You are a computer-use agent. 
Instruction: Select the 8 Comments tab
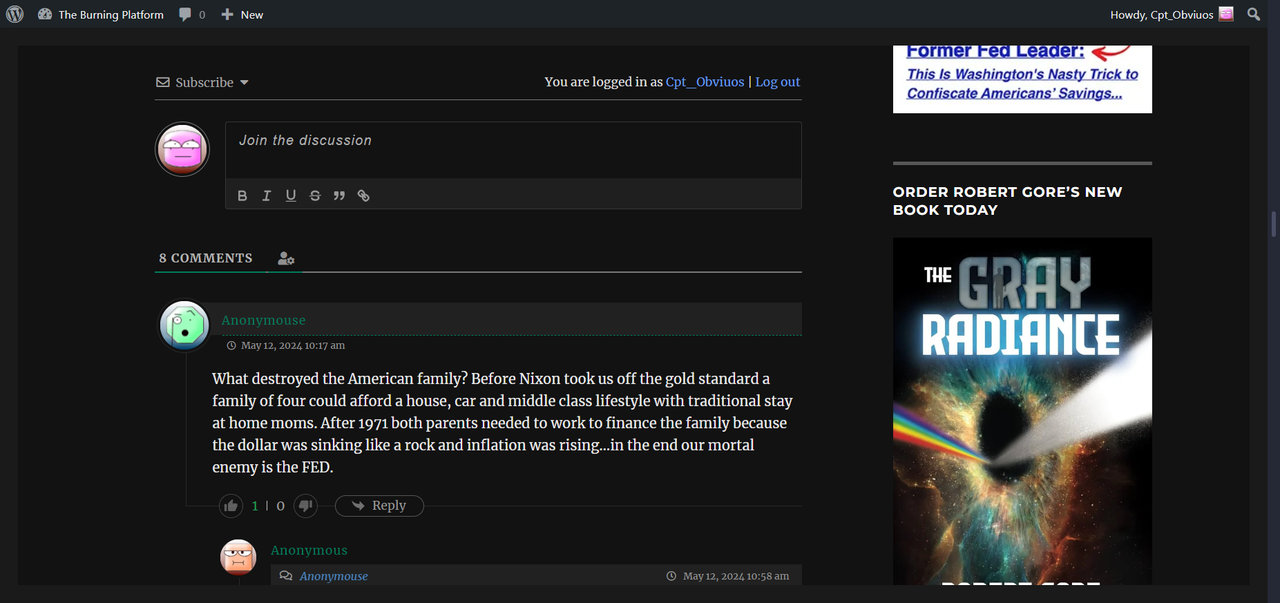point(206,258)
